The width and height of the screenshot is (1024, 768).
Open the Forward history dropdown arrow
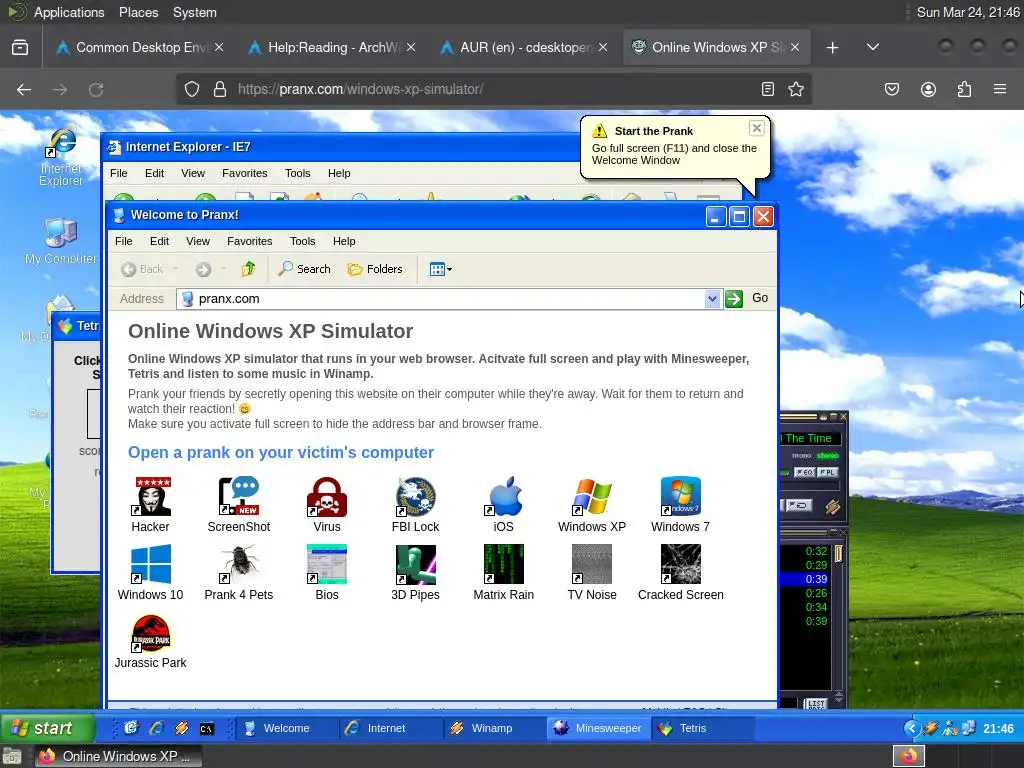click(223, 269)
